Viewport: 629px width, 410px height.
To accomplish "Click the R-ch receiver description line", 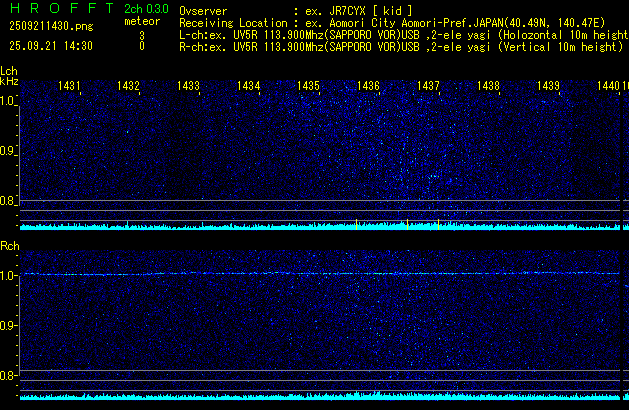I will click(398, 46).
